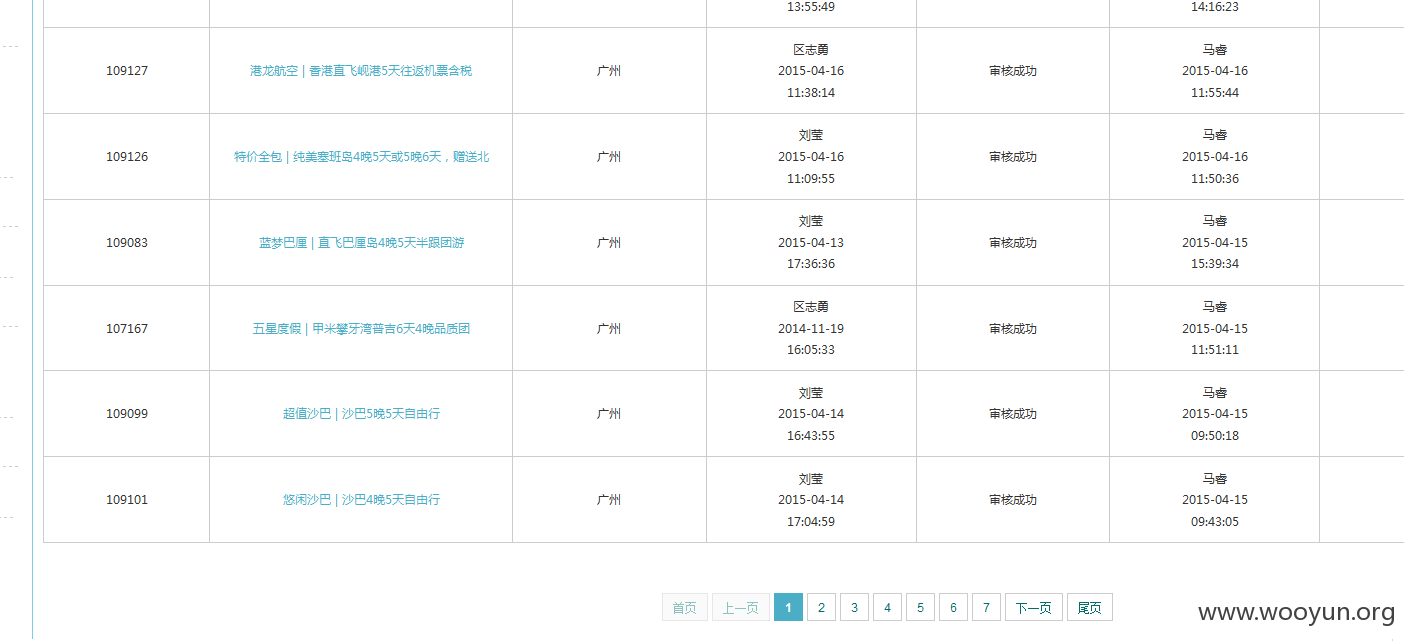Click the 尾页 last page button
1404x641 pixels.
(x=1090, y=607)
